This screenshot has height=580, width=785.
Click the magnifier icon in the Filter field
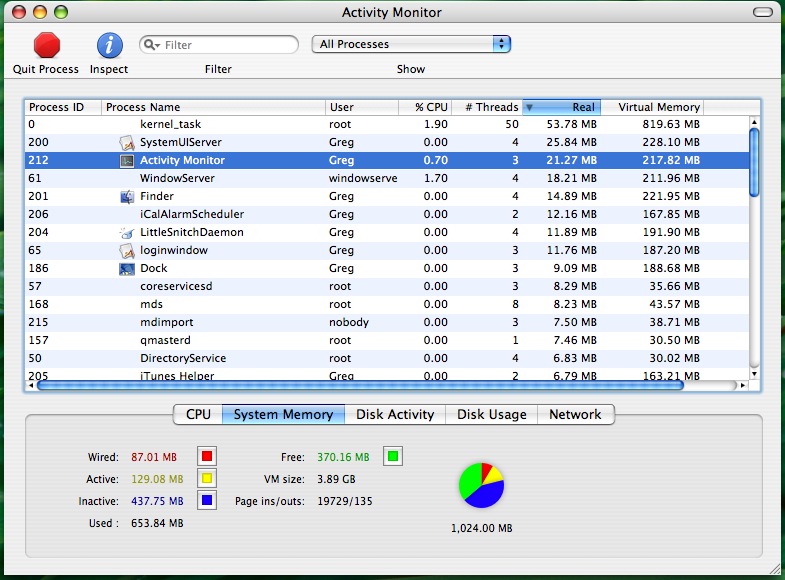[x=151, y=45]
